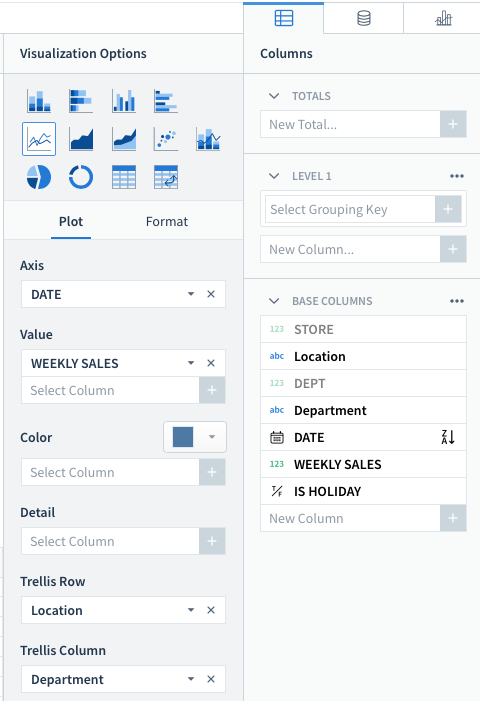Select the scatter plot chart type
The width and height of the screenshot is (480, 701).
166,139
